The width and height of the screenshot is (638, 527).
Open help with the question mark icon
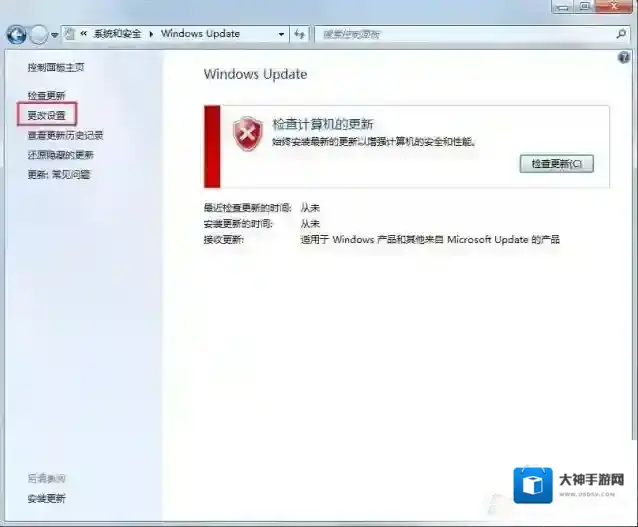624,57
